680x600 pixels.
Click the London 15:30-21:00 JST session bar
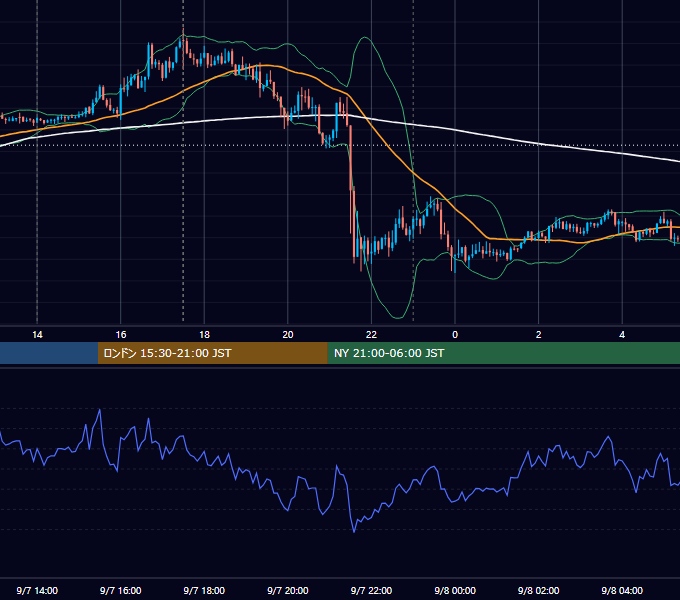coord(212,353)
